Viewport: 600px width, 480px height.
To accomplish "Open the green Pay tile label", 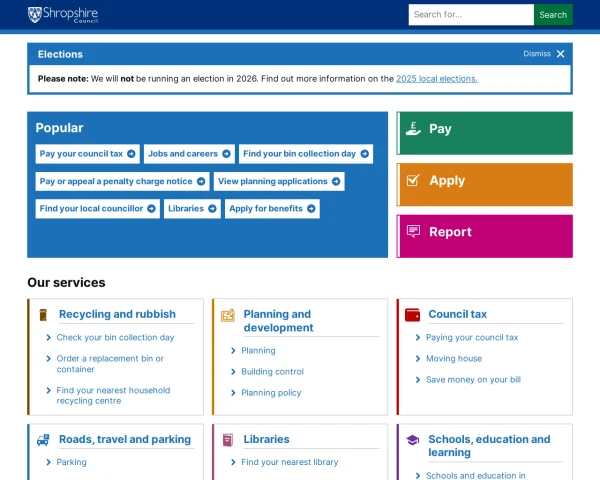I will tap(440, 129).
